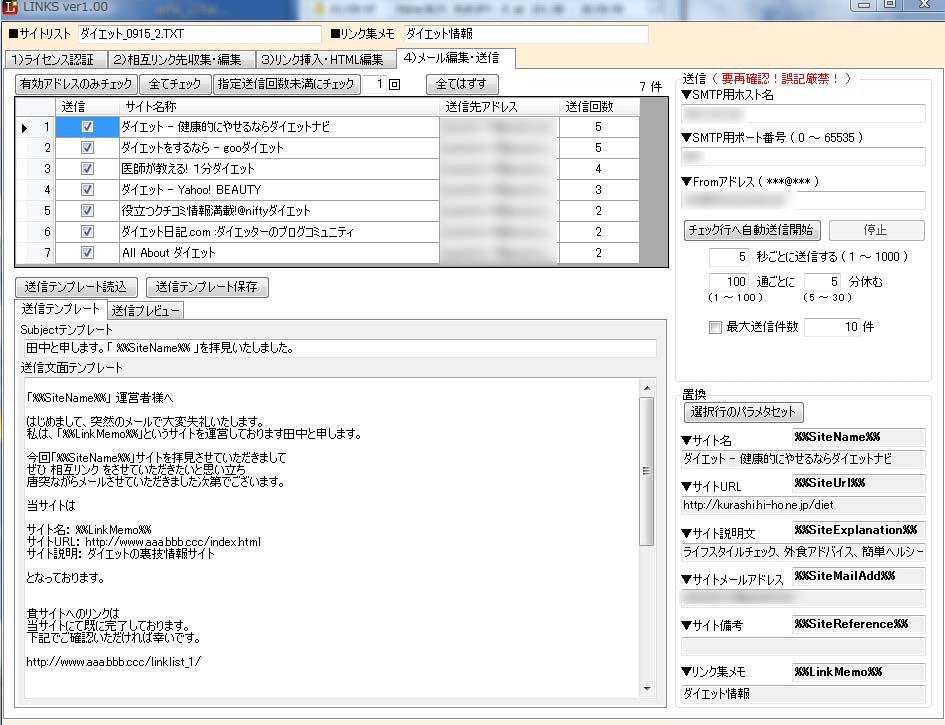This screenshot has height=725, width=945.
Task: Click 有効アドレスのみチェック button
Action: (x=77, y=84)
